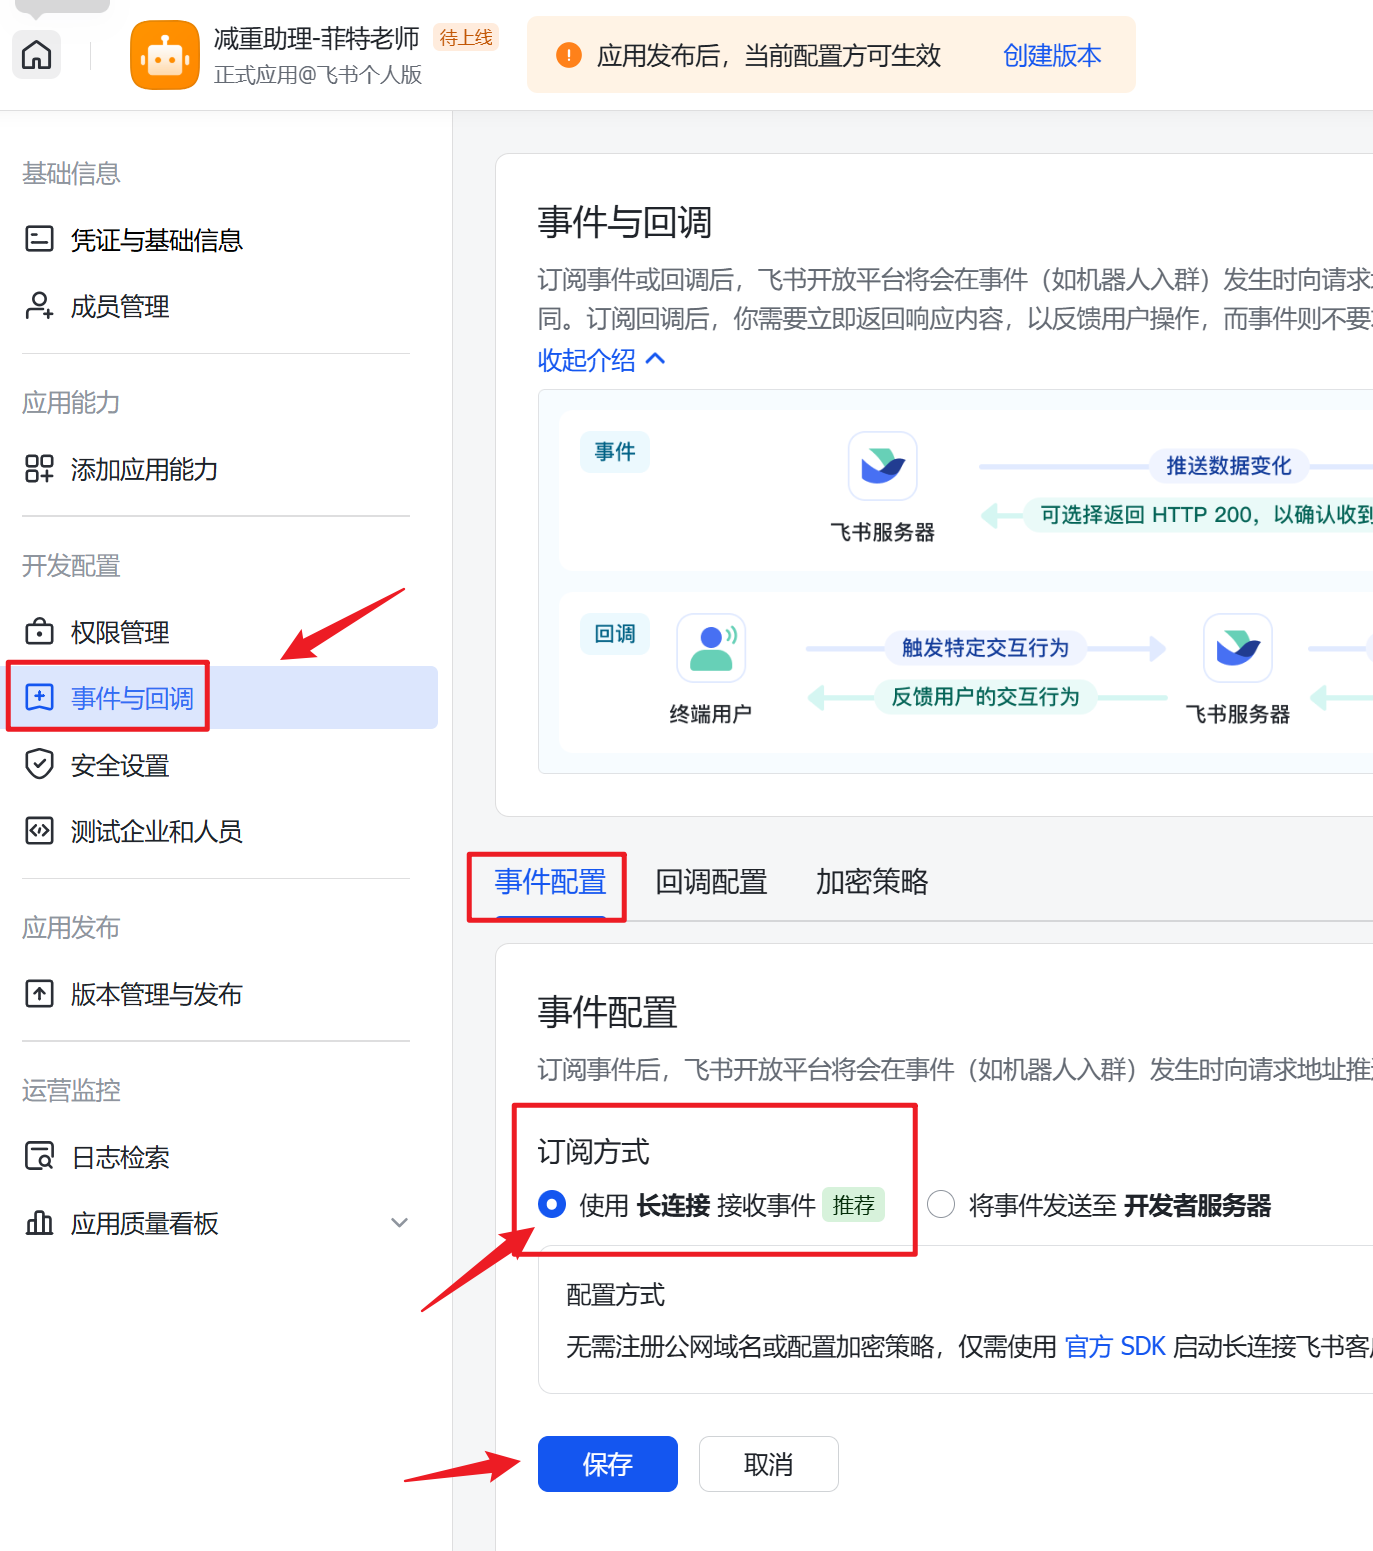Click the orange robot app avatar
This screenshot has height=1551, width=1373.
pos(165,55)
